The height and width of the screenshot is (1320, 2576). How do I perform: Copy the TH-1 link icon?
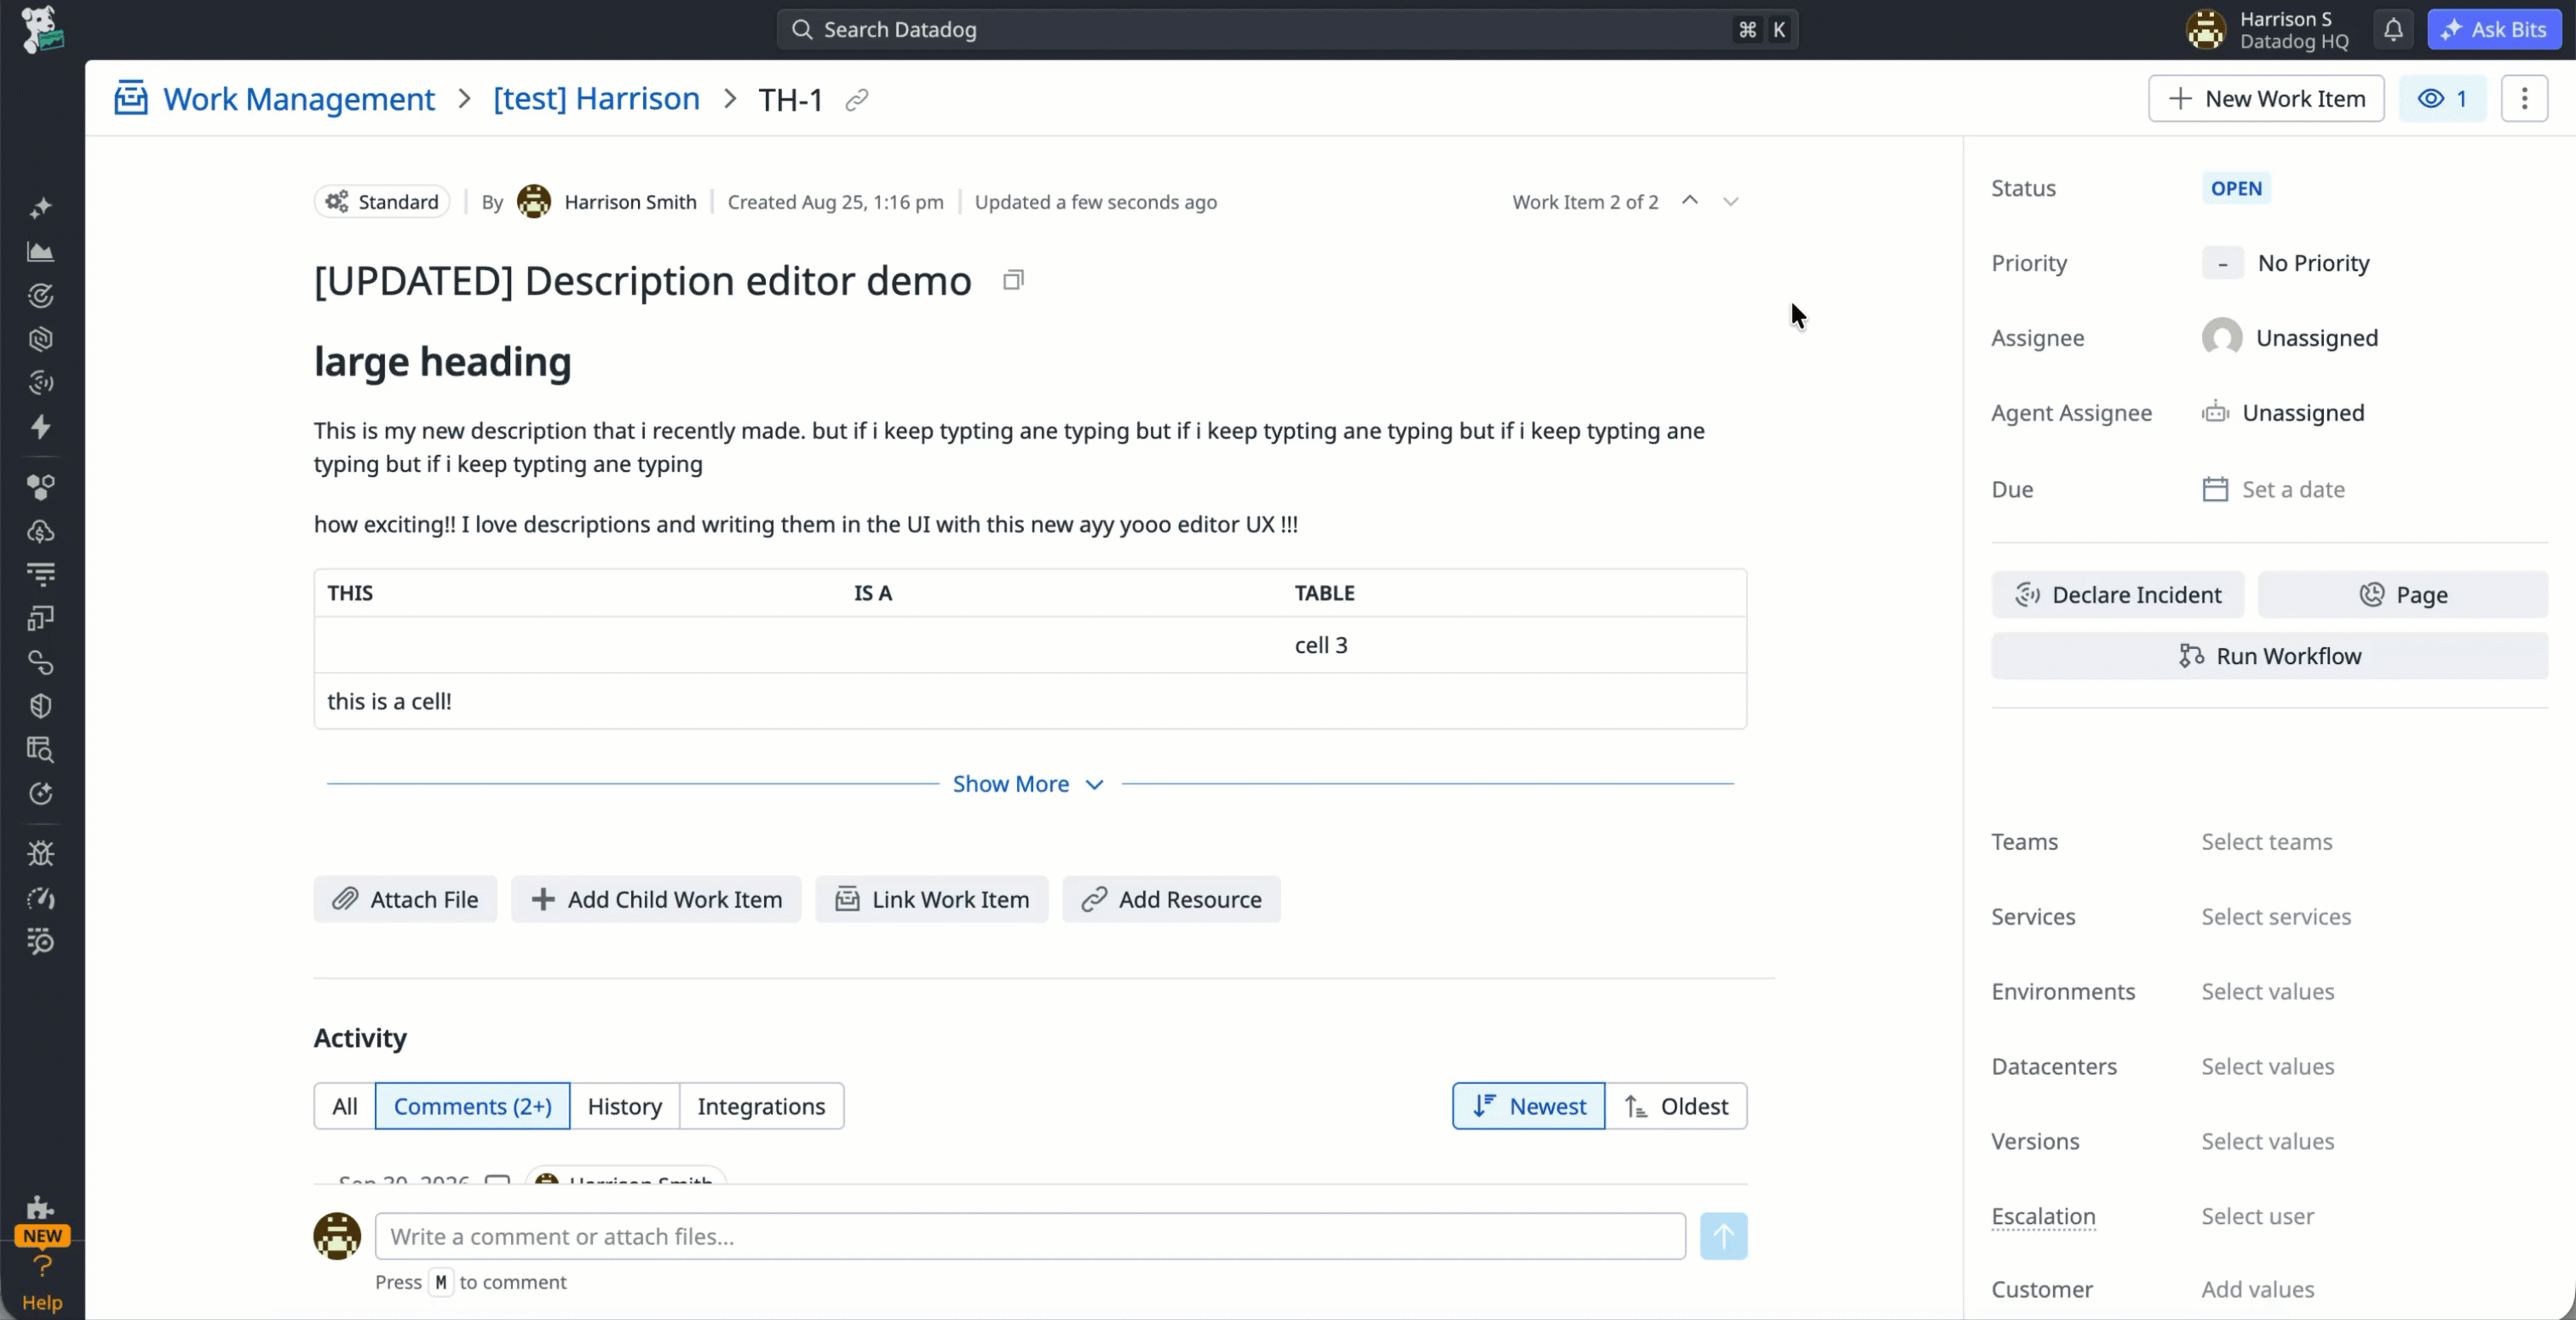point(857,100)
